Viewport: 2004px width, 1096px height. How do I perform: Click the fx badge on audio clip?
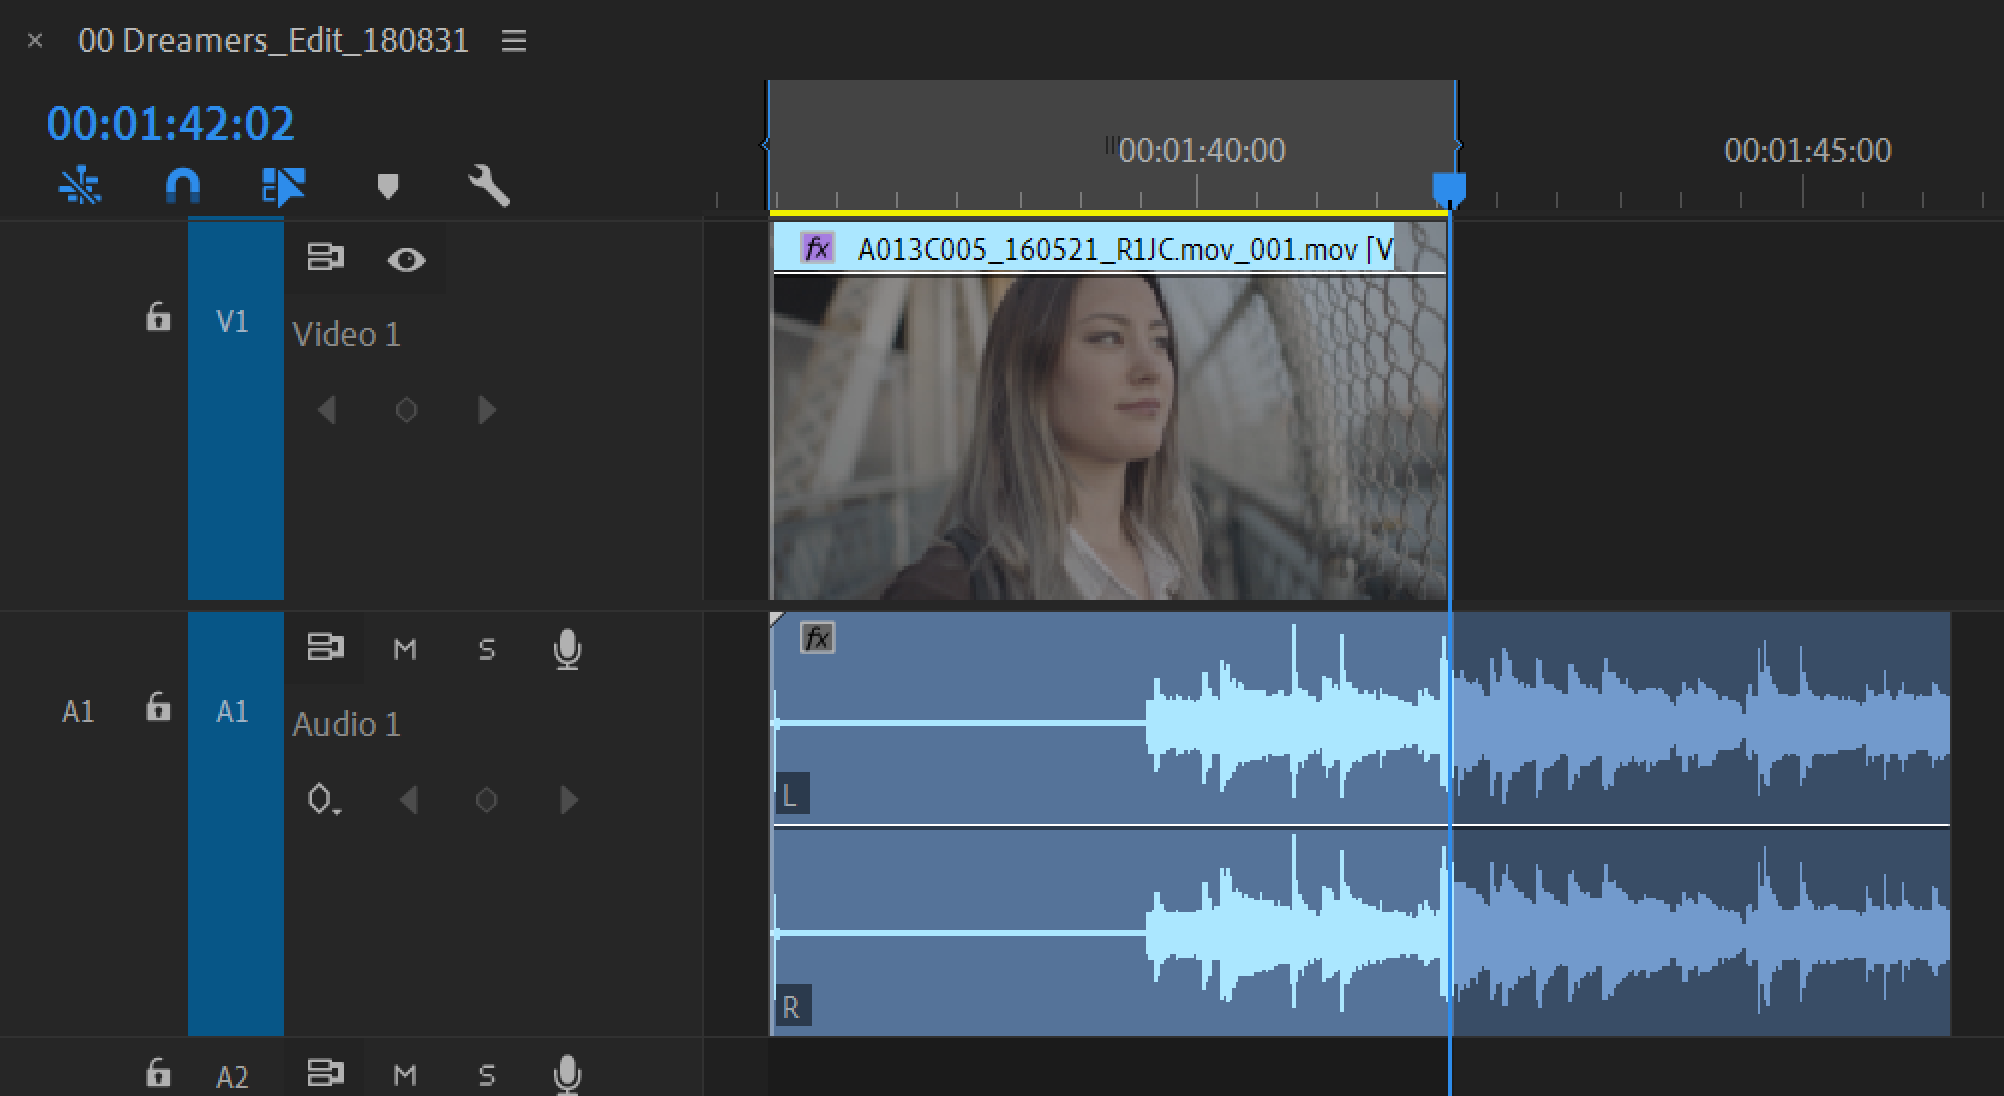coord(817,638)
